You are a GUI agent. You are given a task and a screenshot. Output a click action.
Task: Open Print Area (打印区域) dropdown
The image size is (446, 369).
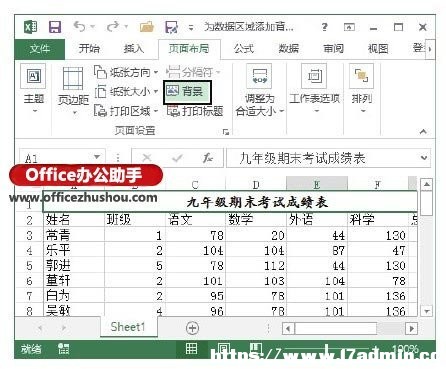point(126,111)
